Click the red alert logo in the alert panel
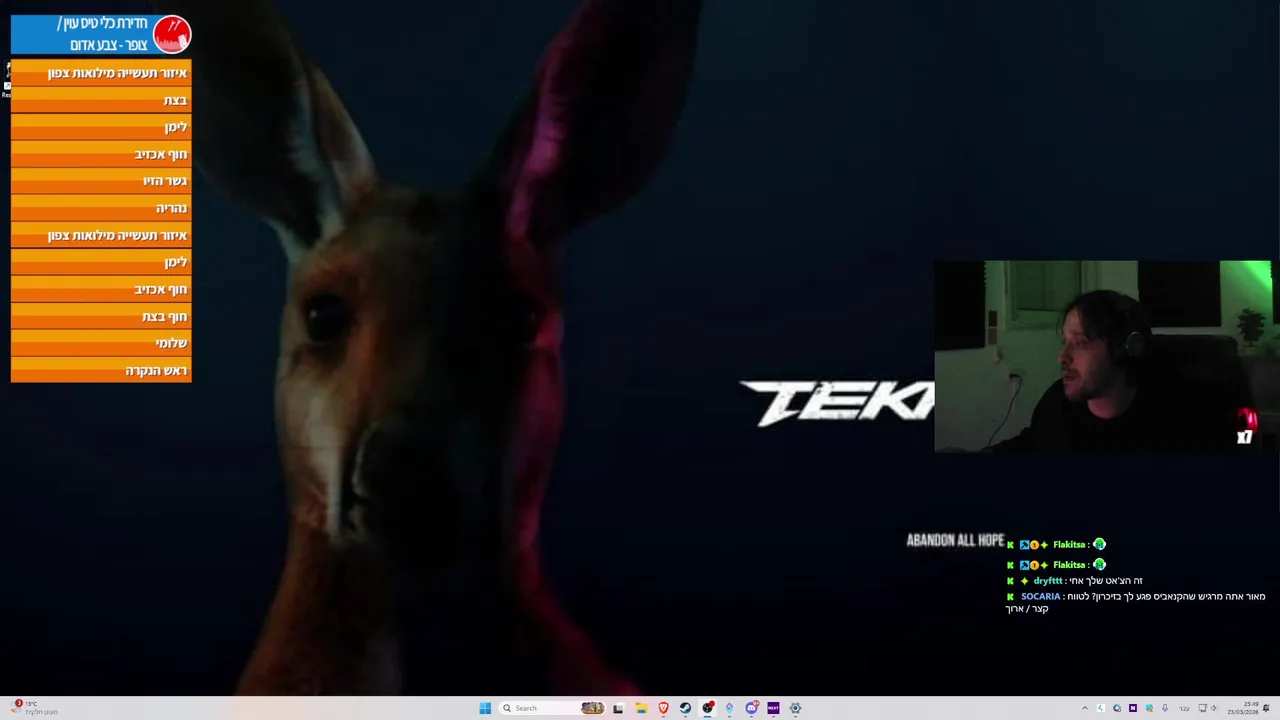 click(x=172, y=34)
